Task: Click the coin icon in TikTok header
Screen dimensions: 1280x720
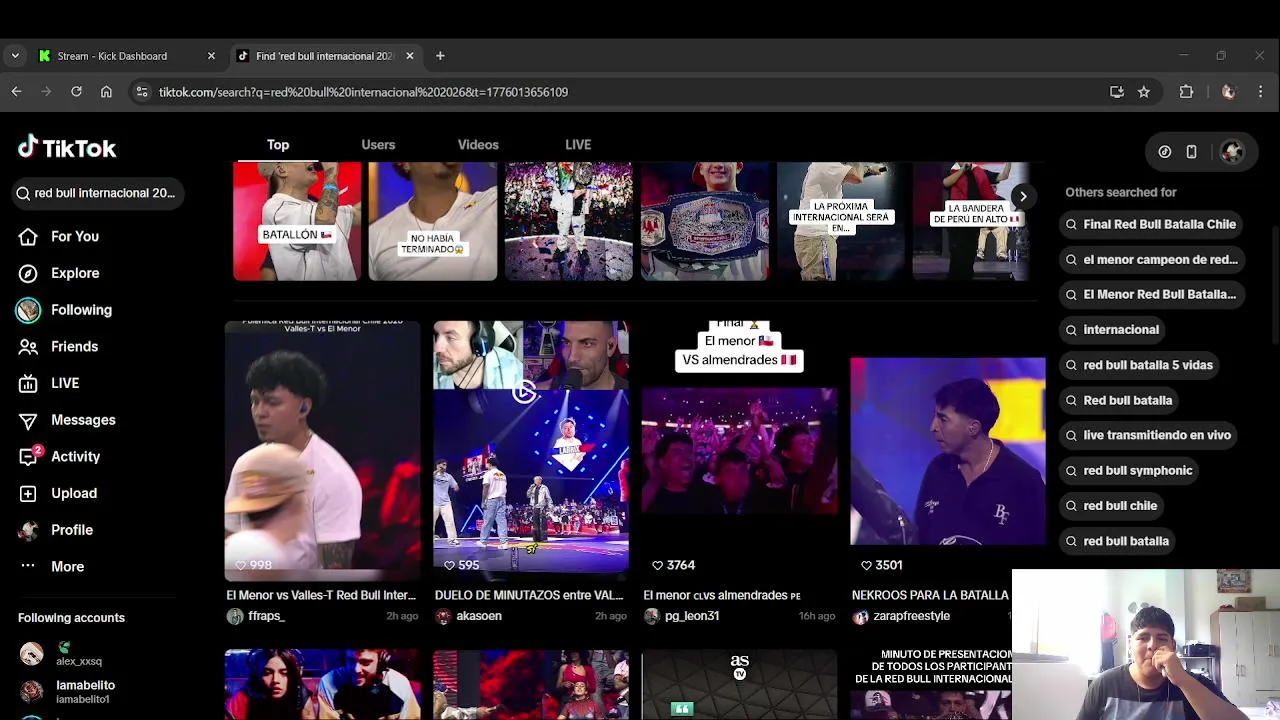Action: 1165,152
